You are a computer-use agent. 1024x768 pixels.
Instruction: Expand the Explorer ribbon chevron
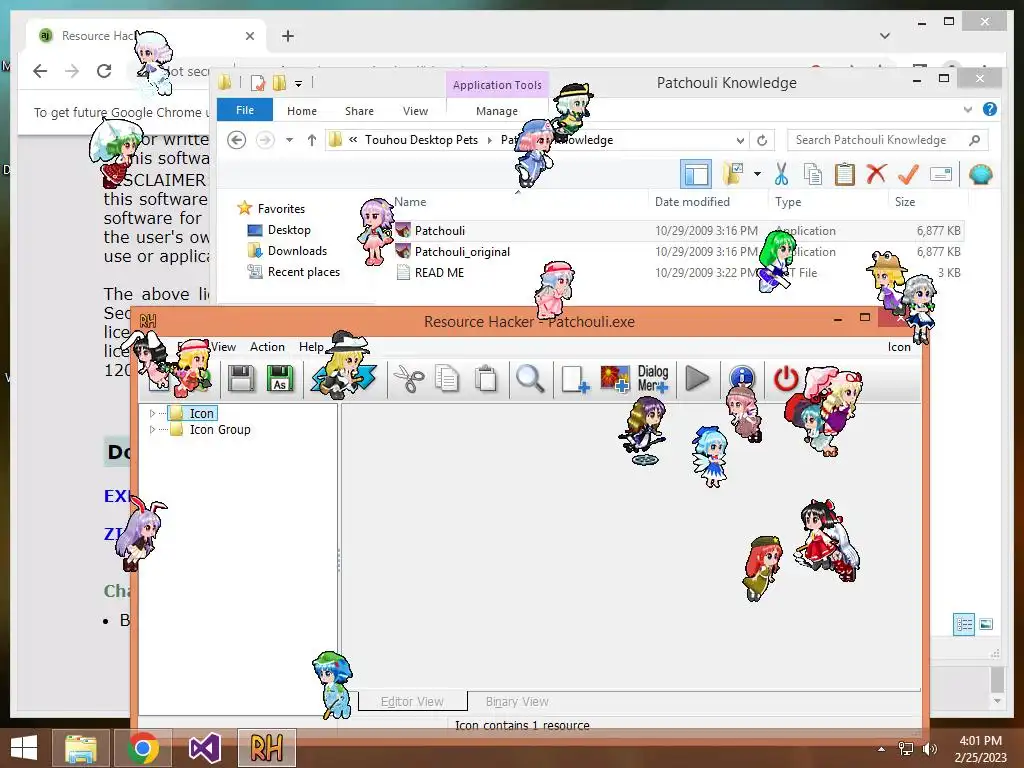(967, 109)
